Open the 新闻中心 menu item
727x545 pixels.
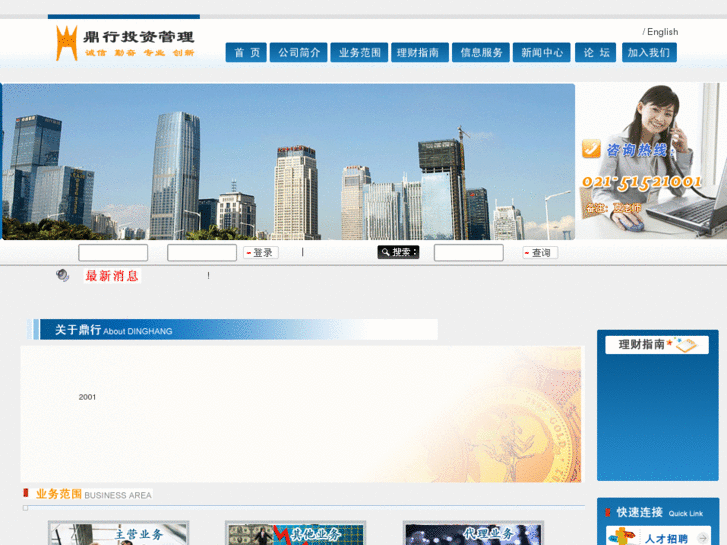(542, 52)
